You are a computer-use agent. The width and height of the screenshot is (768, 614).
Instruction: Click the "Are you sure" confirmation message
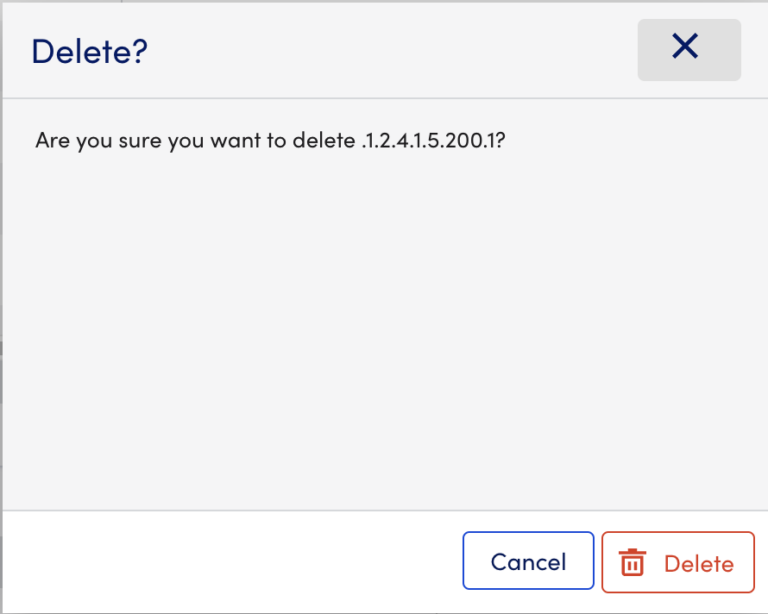pos(269,141)
